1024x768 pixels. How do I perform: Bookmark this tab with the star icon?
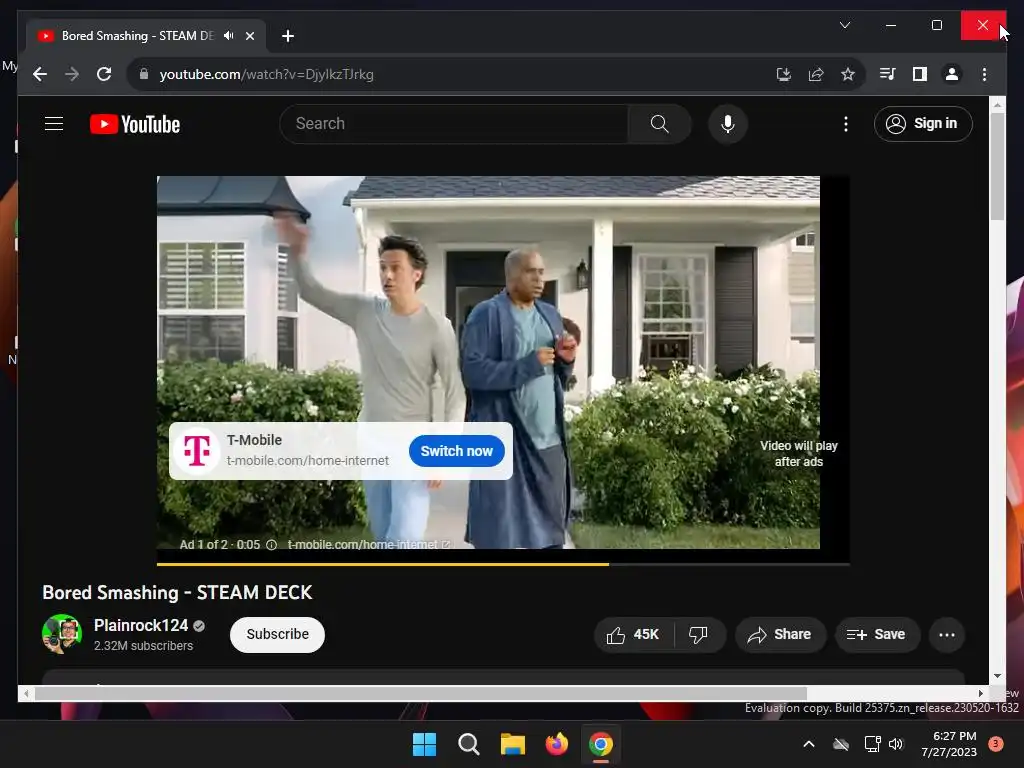tap(848, 74)
